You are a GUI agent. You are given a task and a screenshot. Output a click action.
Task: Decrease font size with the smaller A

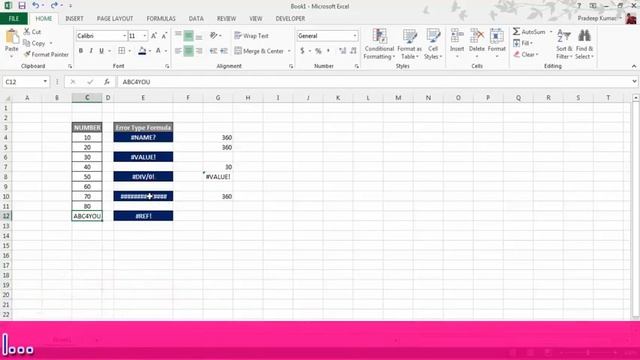164,36
